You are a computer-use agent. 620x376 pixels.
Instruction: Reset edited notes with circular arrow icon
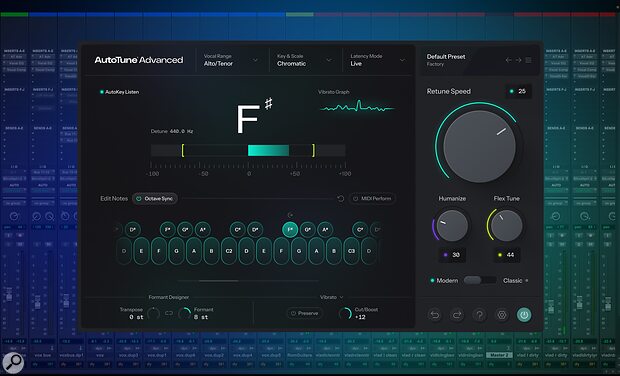(340, 198)
